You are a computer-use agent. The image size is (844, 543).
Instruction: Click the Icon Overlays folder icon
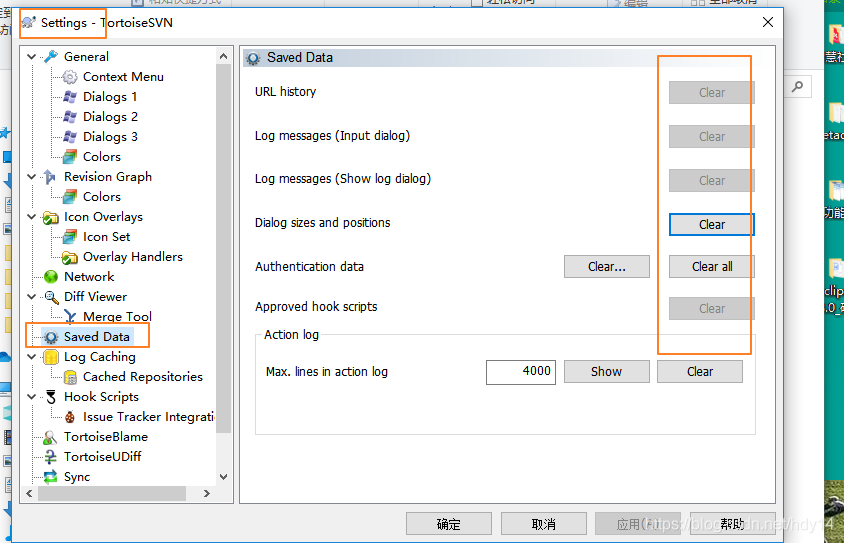coord(51,217)
